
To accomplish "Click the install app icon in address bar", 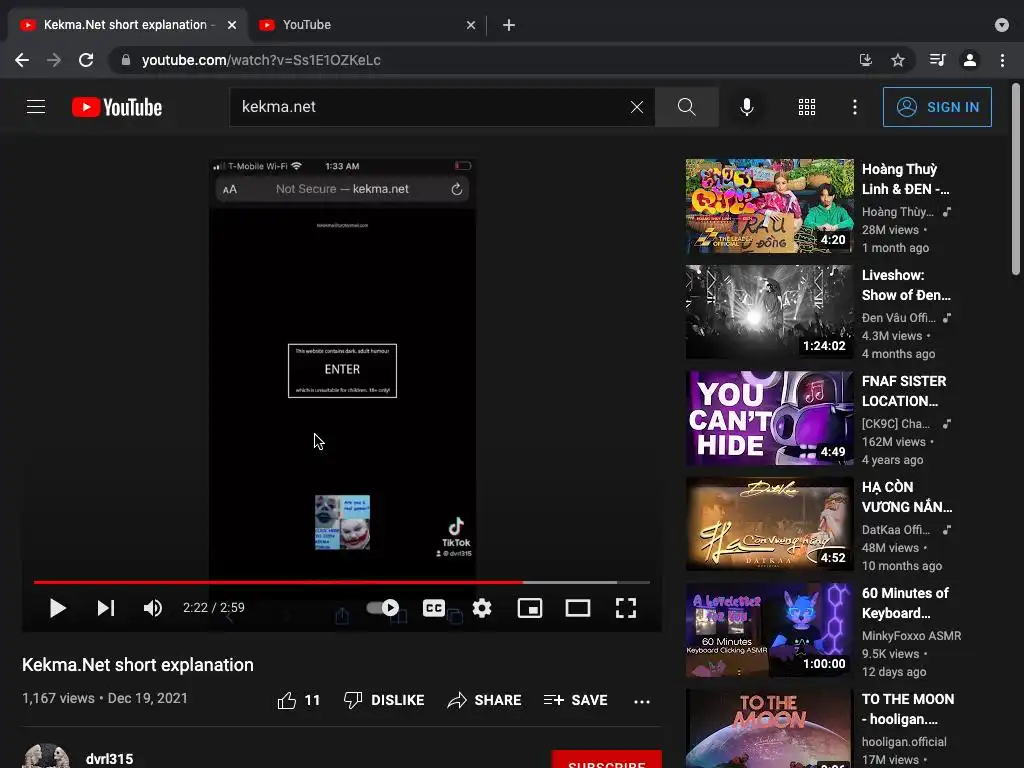I will (x=866, y=60).
